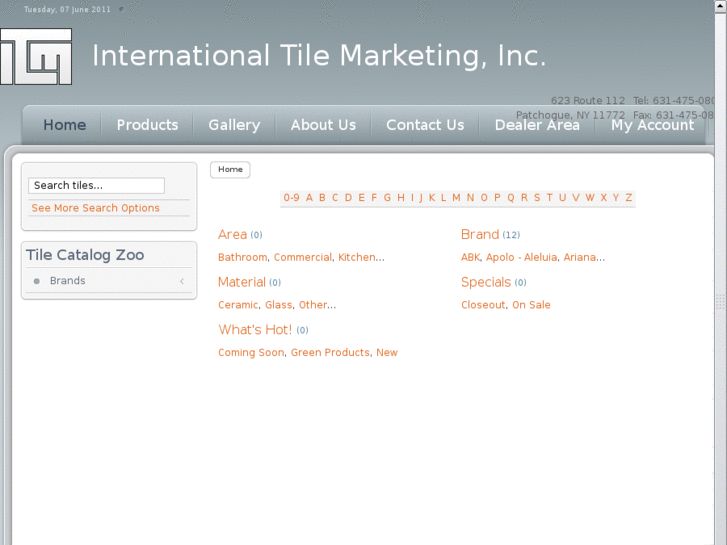The width and height of the screenshot is (727, 545).
Task: Filter by letter G in alphabet index
Action: coord(387,198)
